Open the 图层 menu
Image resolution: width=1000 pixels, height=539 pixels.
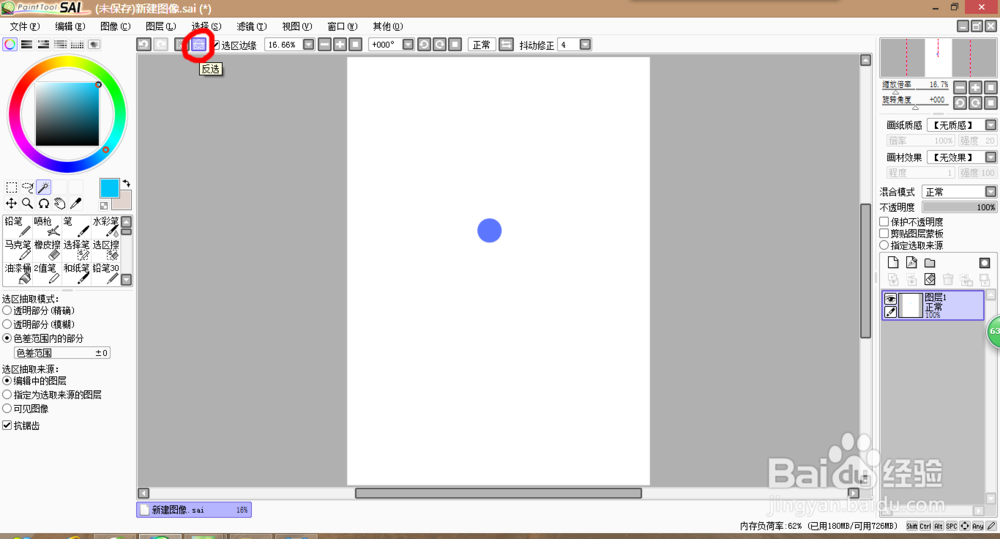tap(161, 26)
